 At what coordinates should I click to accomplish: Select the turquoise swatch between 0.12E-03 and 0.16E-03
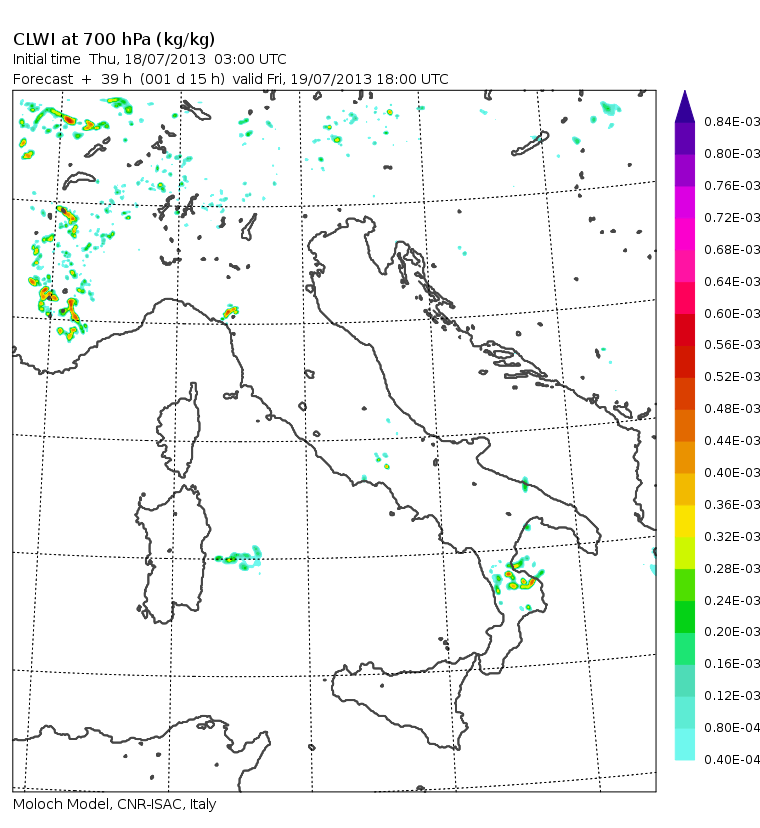[684, 680]
